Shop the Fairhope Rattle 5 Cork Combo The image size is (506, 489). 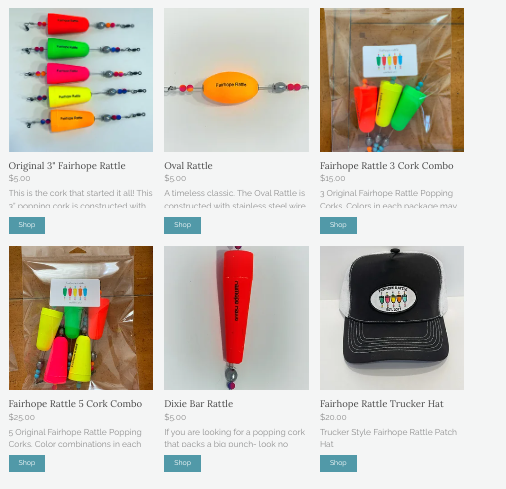click(x=27, y=463)
